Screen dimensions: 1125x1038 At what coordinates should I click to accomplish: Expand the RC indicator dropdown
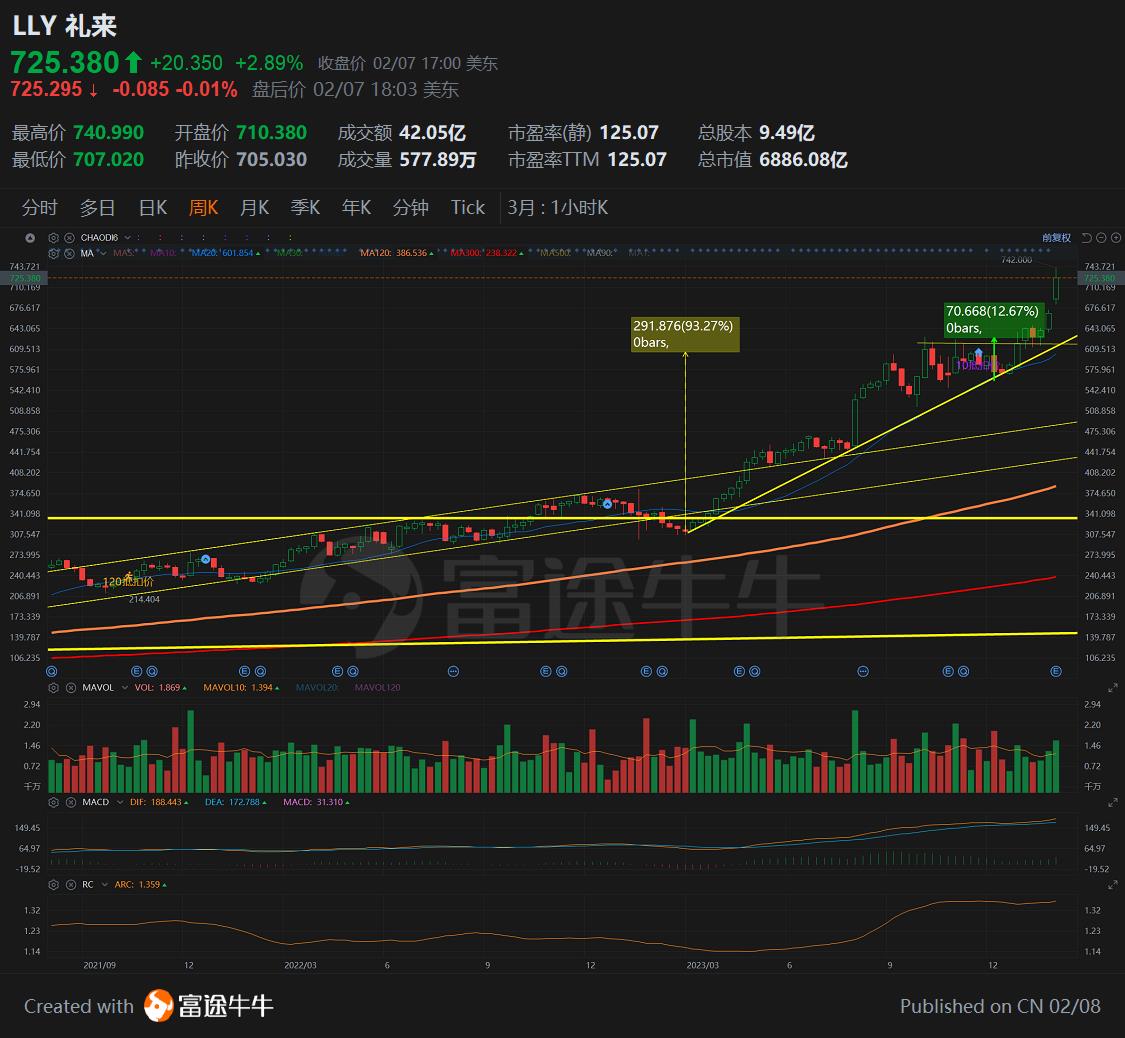click(x=104, y=884)
